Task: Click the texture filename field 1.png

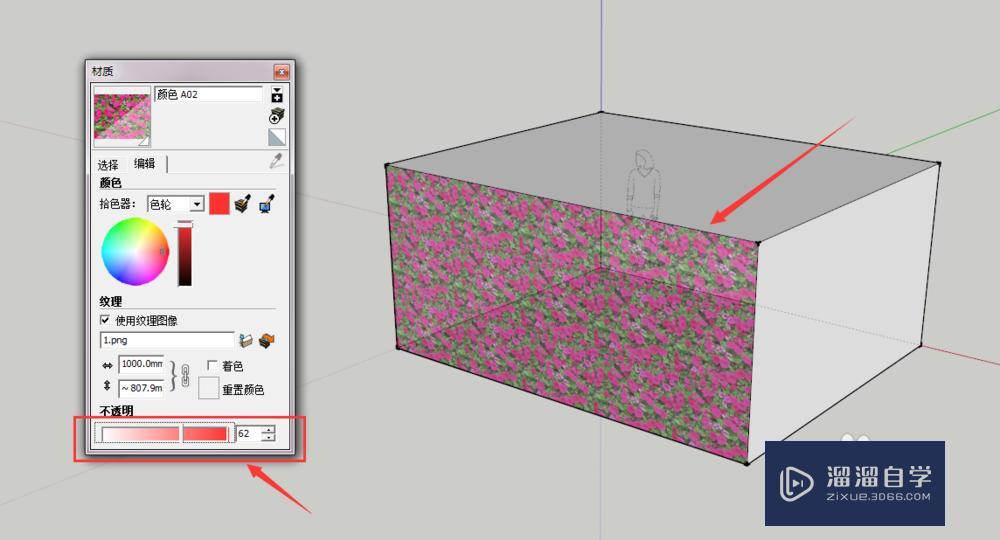Action: pyautogui.click(x=168, y=340)
